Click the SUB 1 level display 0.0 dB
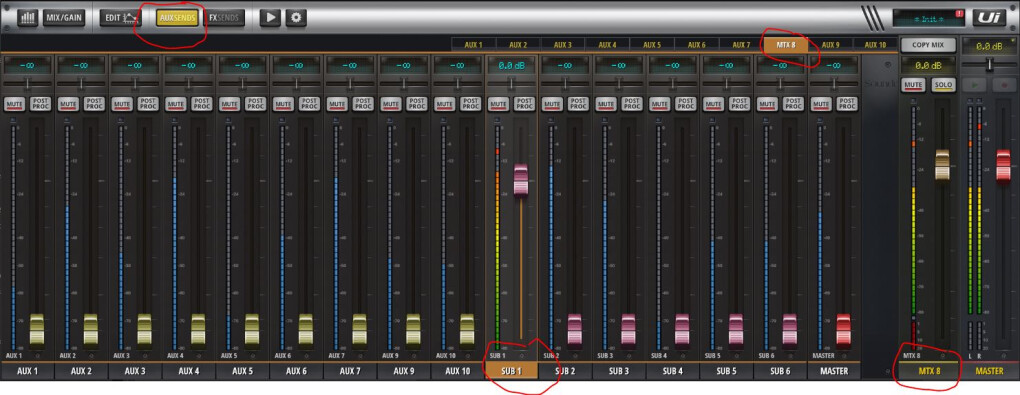Image resolution: width=1020 pixels, height=395 pixels. tap(511, 66)
